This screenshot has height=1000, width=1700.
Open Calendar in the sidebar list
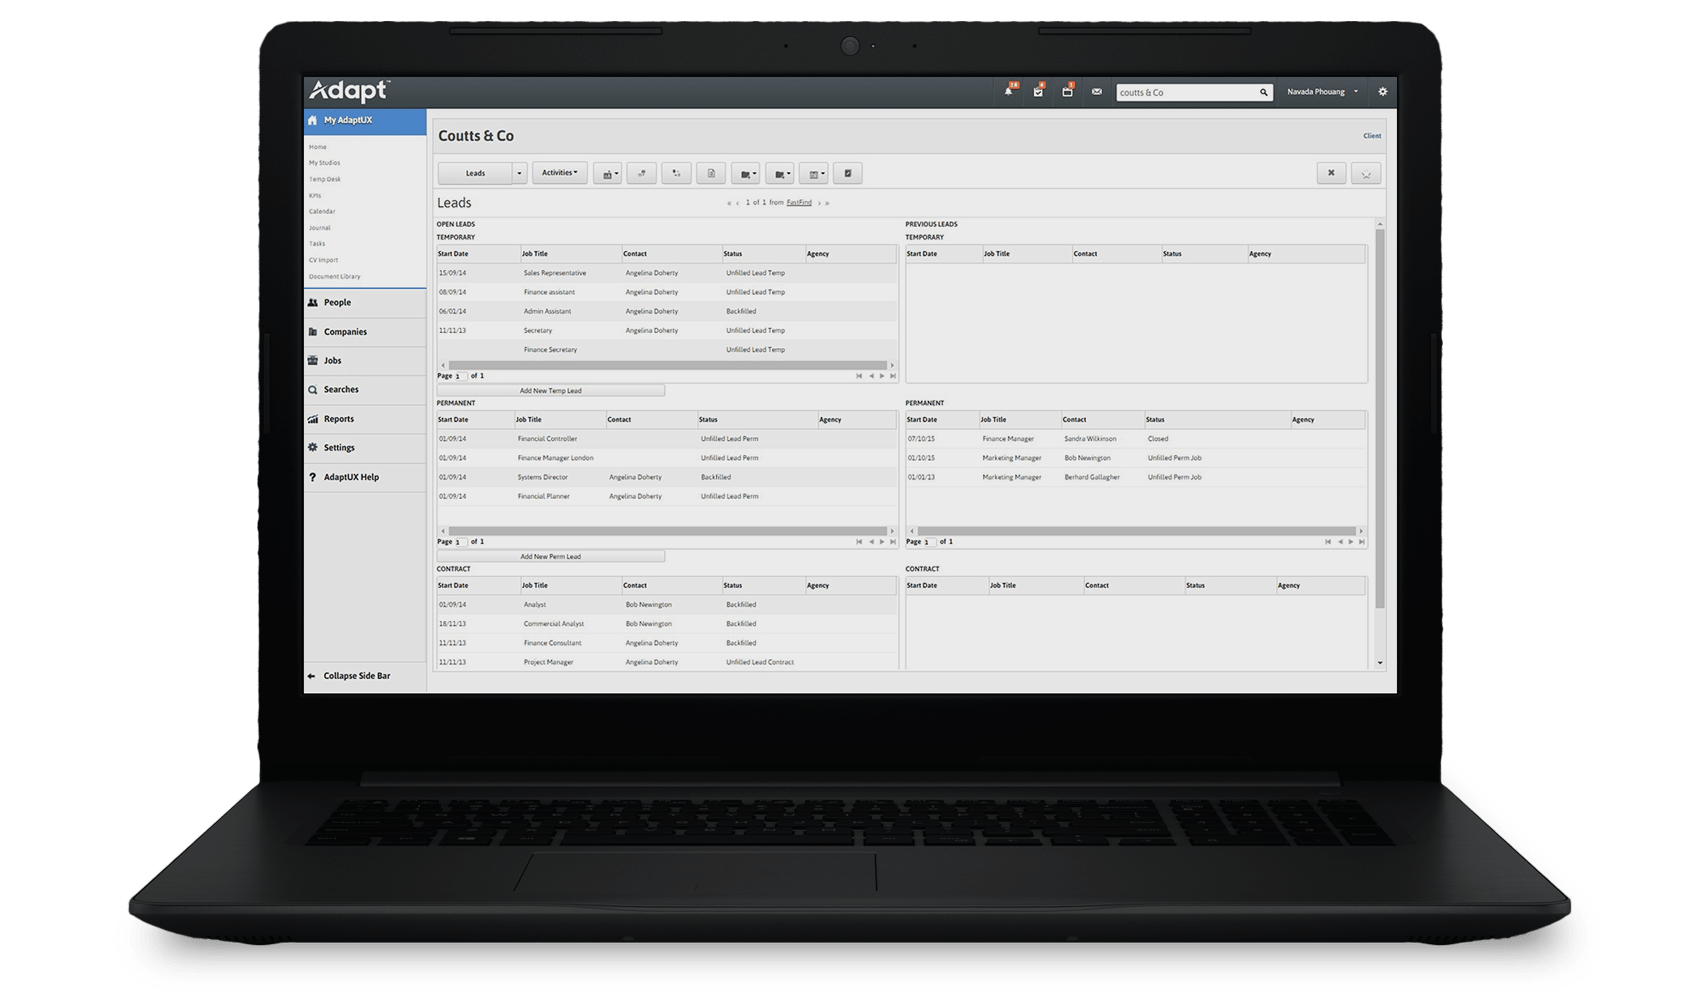322,212
